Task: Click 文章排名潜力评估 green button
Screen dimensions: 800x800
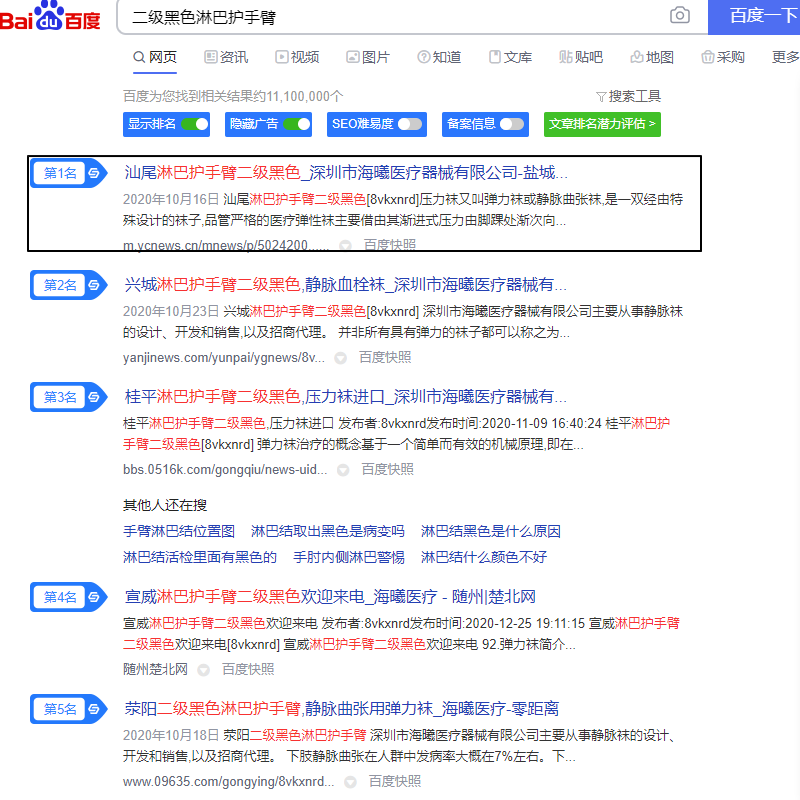Action: tap(602, 124)
